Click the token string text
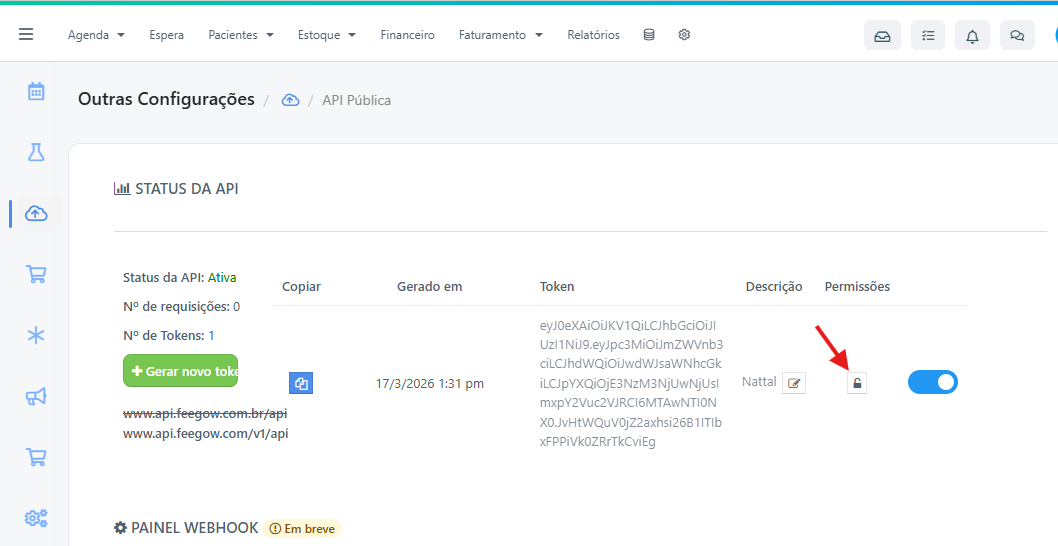Image resolution: width=1058 pixels, height=546 pixels. tap(631, 383)
